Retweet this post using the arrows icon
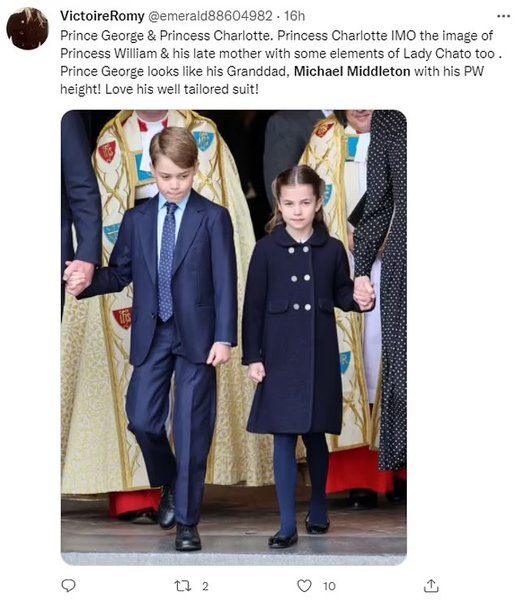This screenshot has height=600, width=515. click(x=181, y=586)
